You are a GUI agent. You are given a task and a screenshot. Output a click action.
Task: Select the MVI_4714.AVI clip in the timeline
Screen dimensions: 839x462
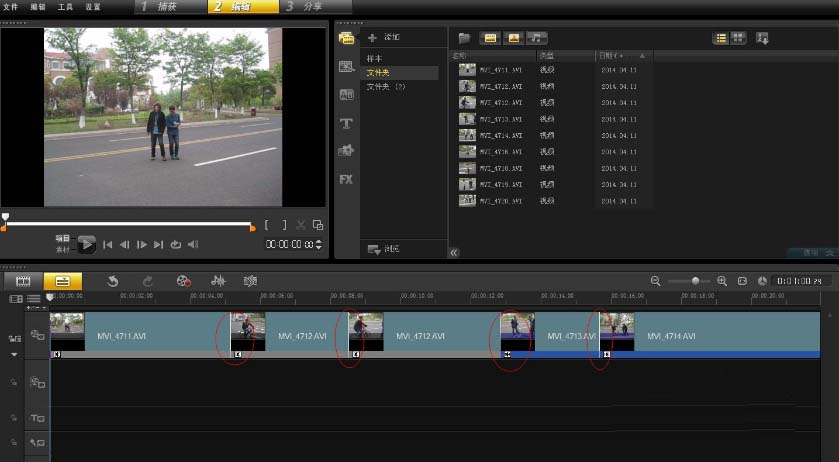click(710, 336)
